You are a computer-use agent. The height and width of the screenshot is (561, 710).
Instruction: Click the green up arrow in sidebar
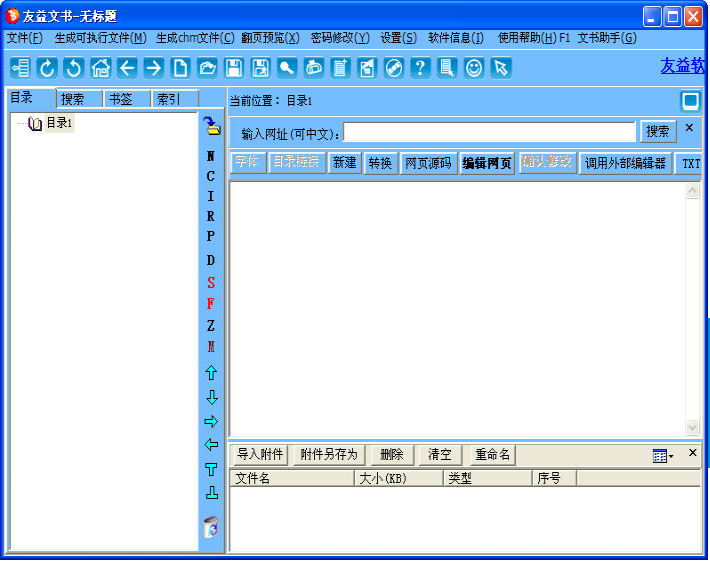coord(211,373)
